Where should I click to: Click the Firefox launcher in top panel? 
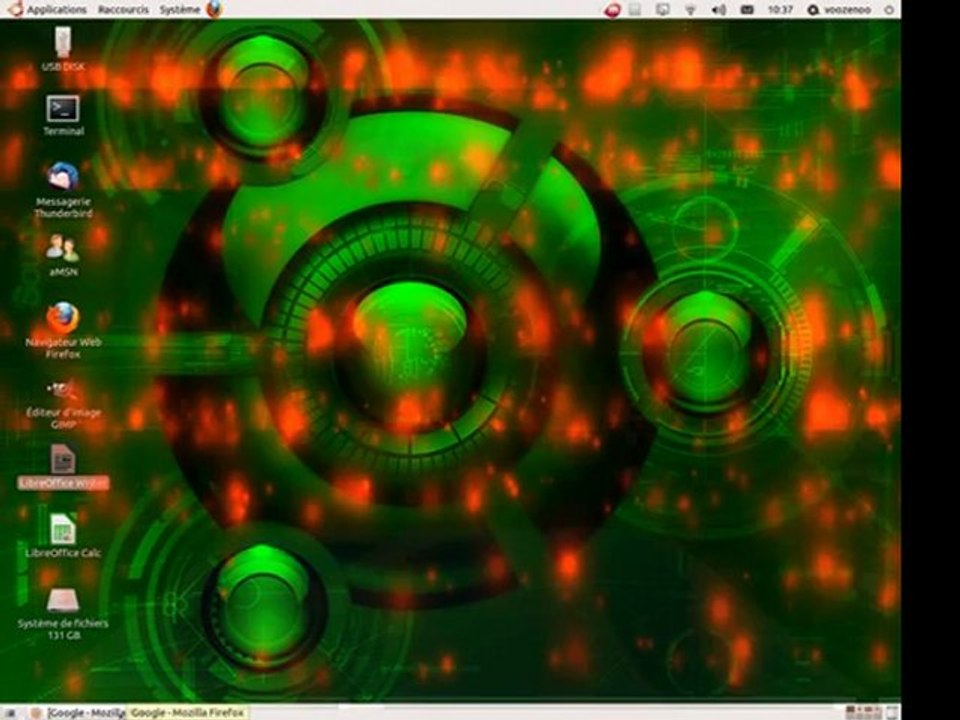click(x=214, y=9)
